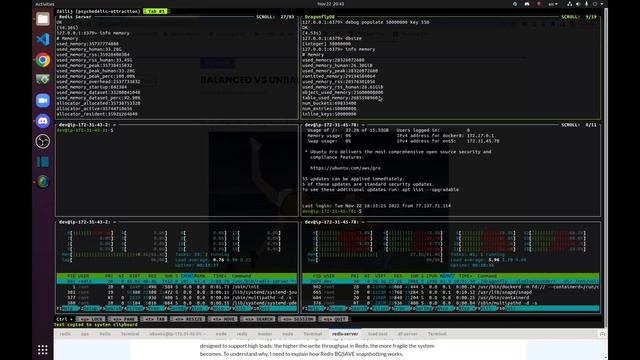Click RESIZE mode in Zellij status bar
640x360 pixels.
tap(188, 319)
